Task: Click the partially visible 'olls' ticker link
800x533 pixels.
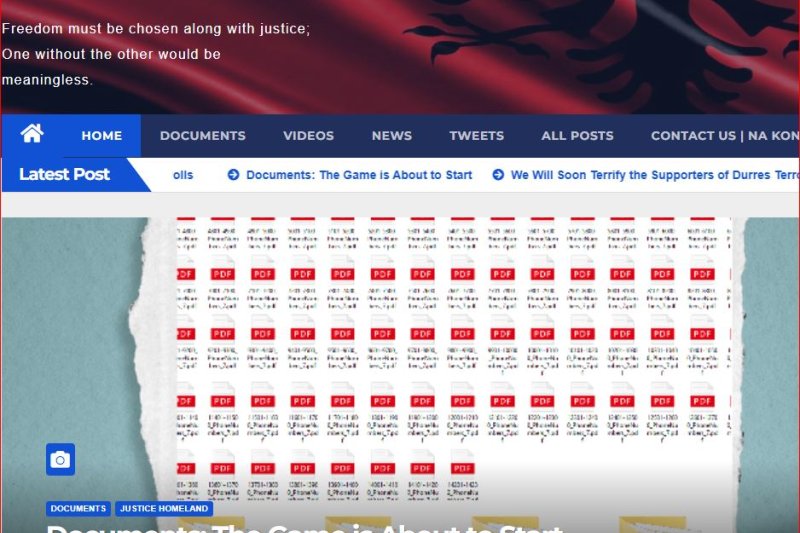Action: point(183,175)
